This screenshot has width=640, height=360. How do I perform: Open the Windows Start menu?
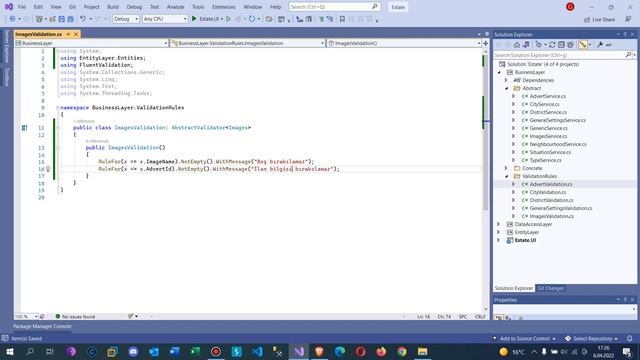9,351
